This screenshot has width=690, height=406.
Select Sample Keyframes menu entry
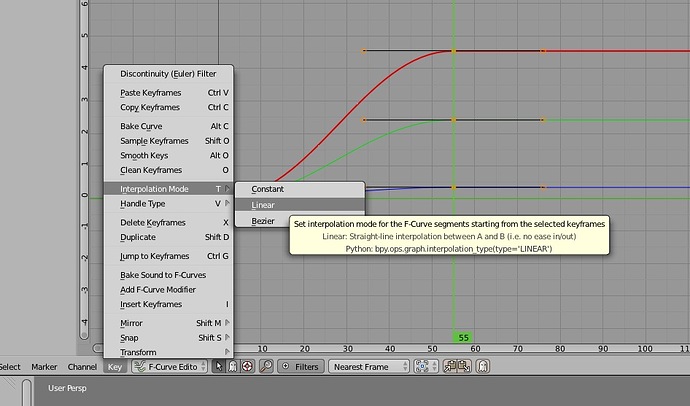pyautogui.click(x=168, y=141)
